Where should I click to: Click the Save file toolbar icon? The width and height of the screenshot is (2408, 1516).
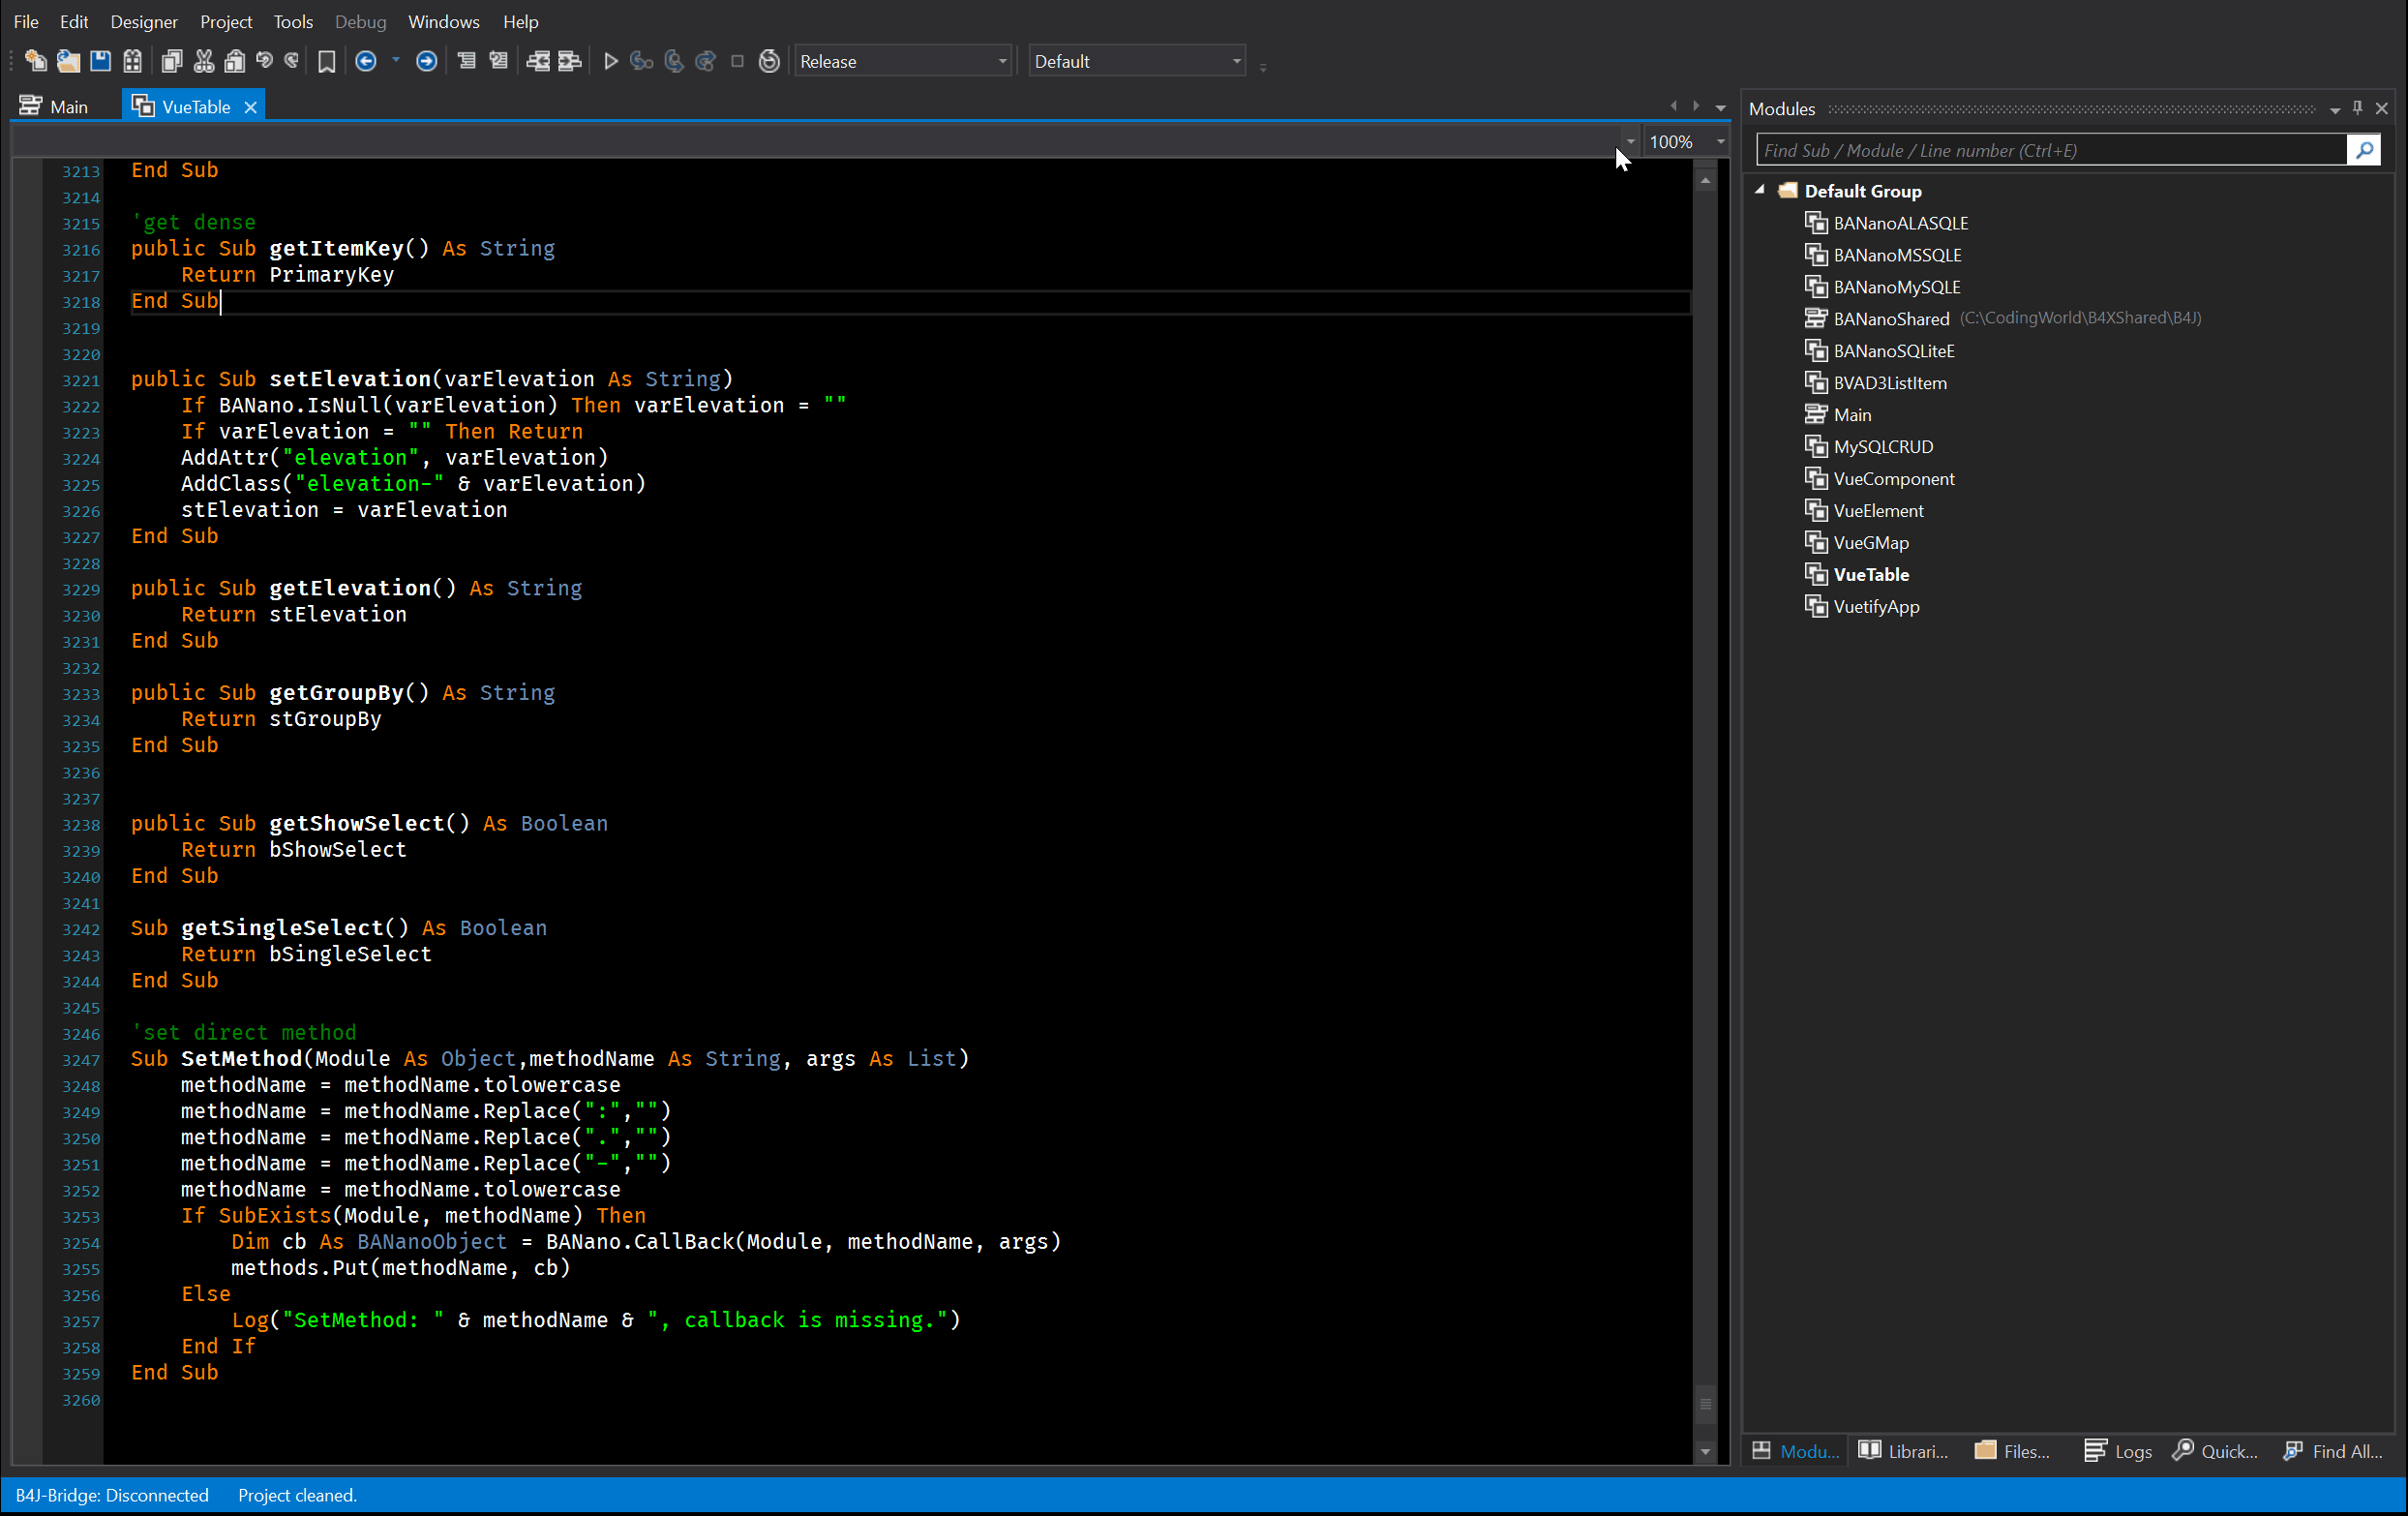[100, 61]
